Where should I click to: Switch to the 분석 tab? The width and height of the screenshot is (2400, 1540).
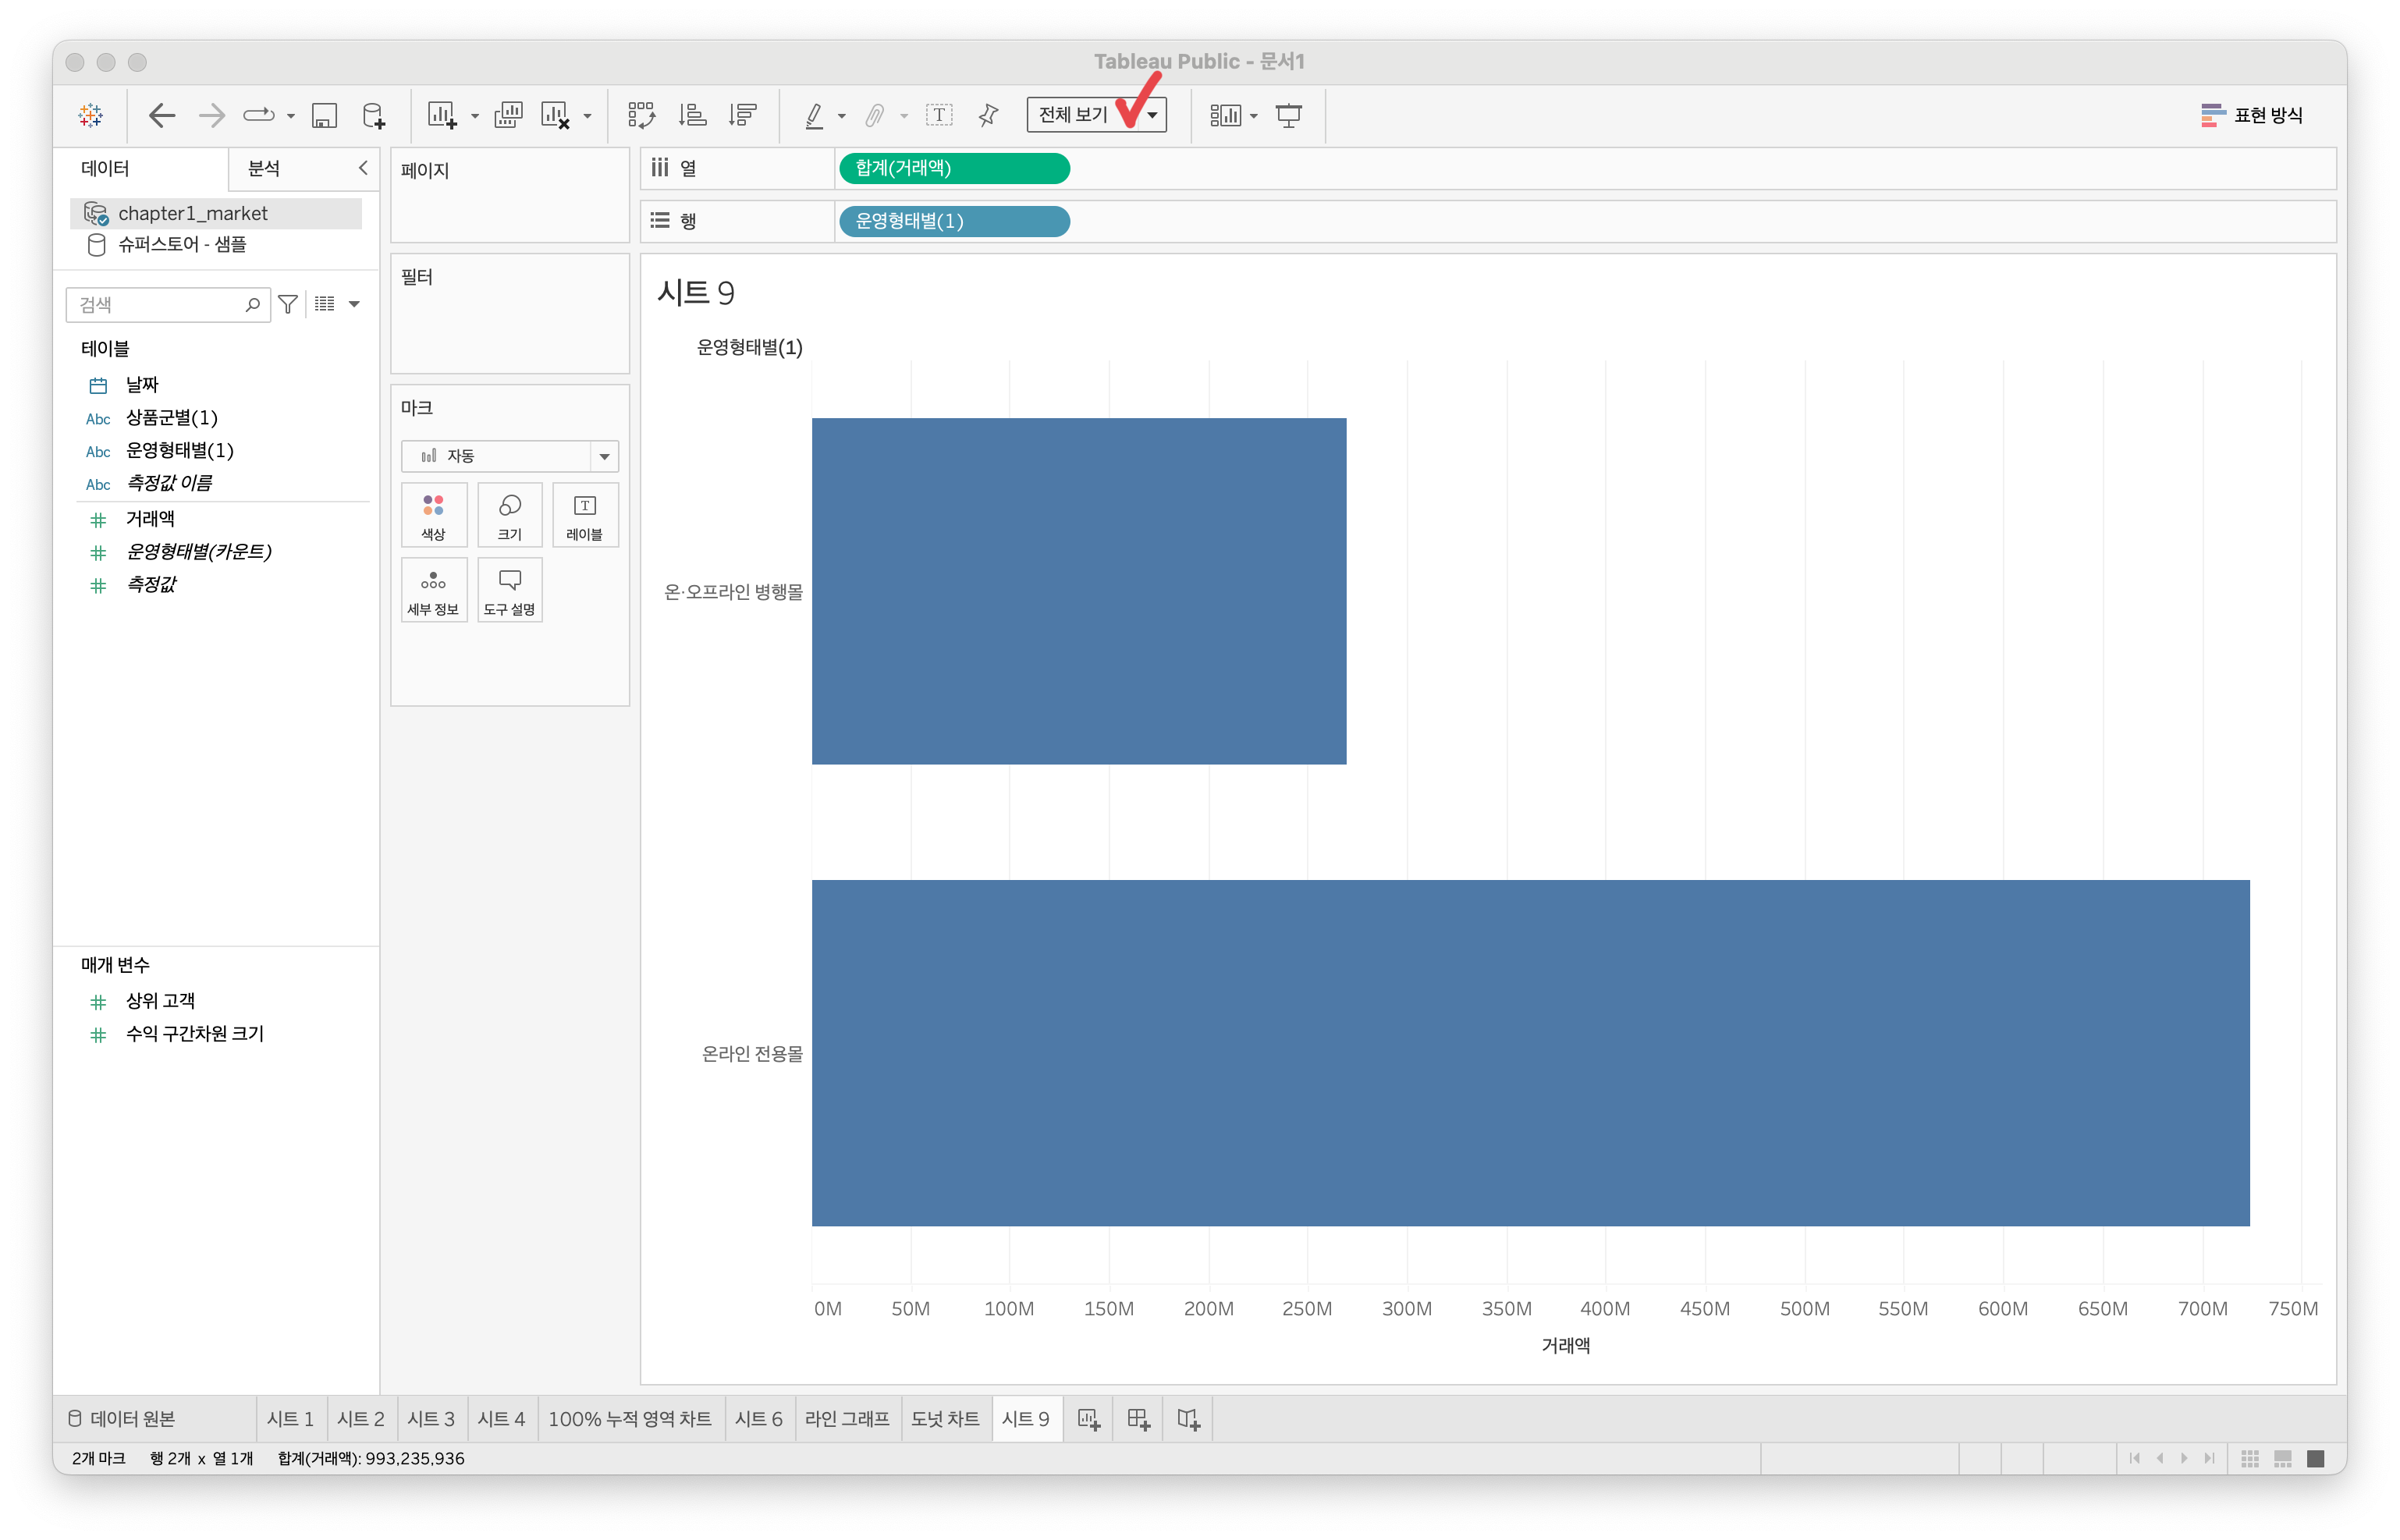click(264, 168)
